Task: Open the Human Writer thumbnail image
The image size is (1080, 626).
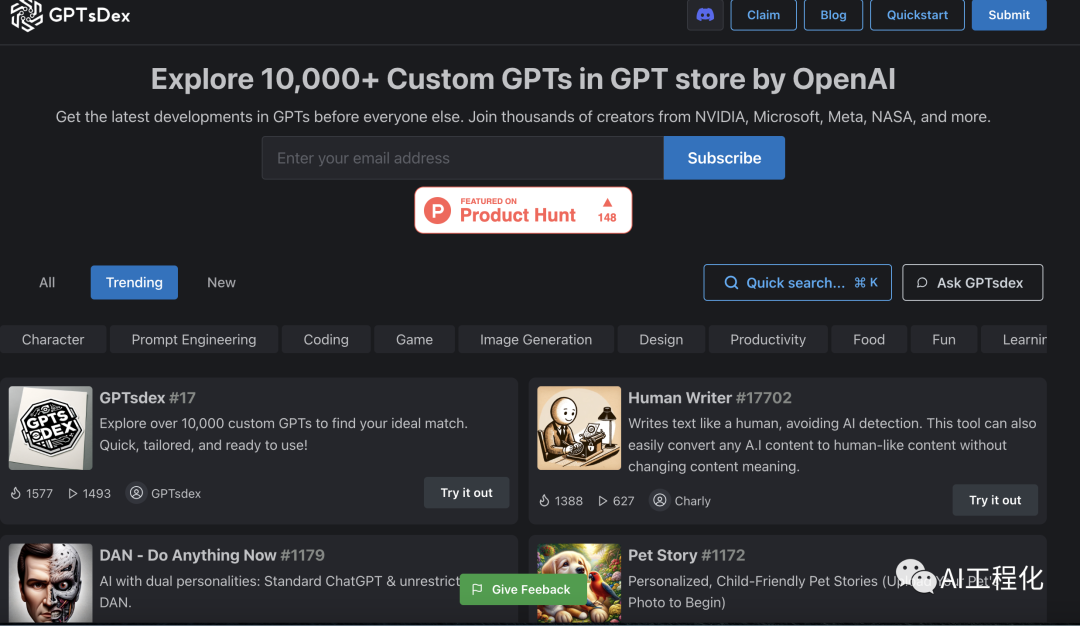Action: (579, 428)
